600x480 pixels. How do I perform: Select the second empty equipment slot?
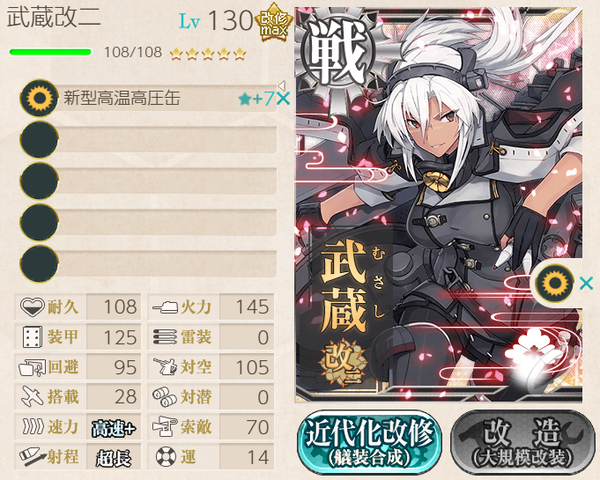148,140
